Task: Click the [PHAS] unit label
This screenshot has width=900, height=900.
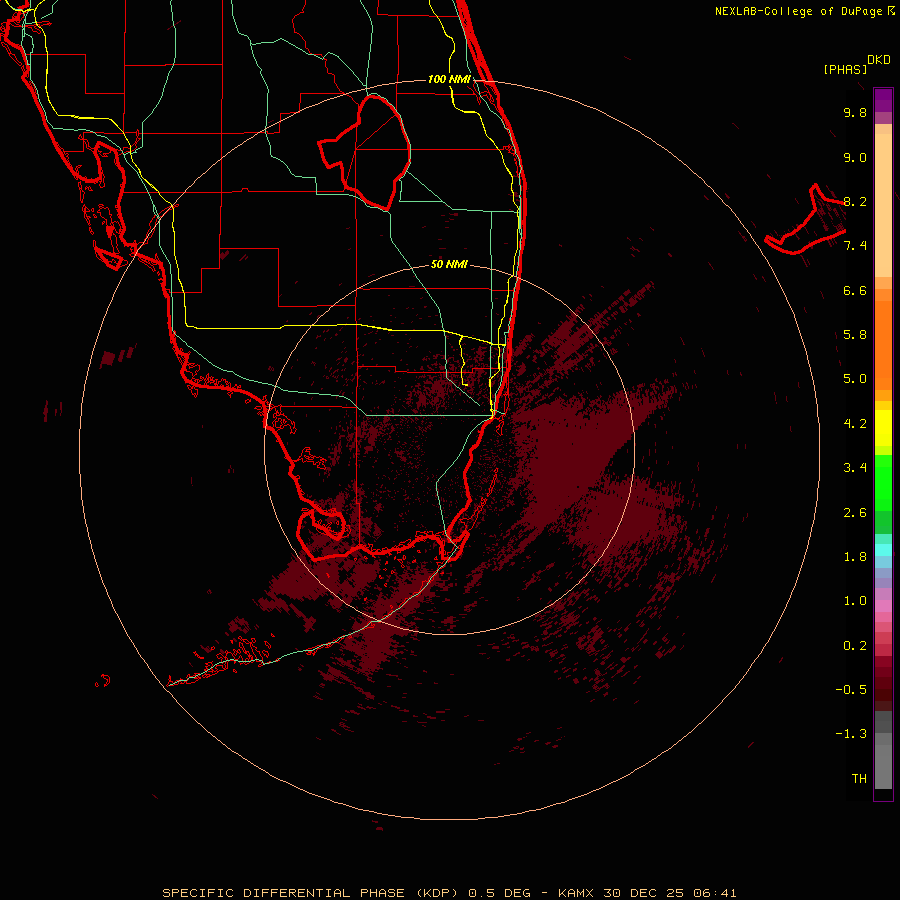Action: [845, 70]
